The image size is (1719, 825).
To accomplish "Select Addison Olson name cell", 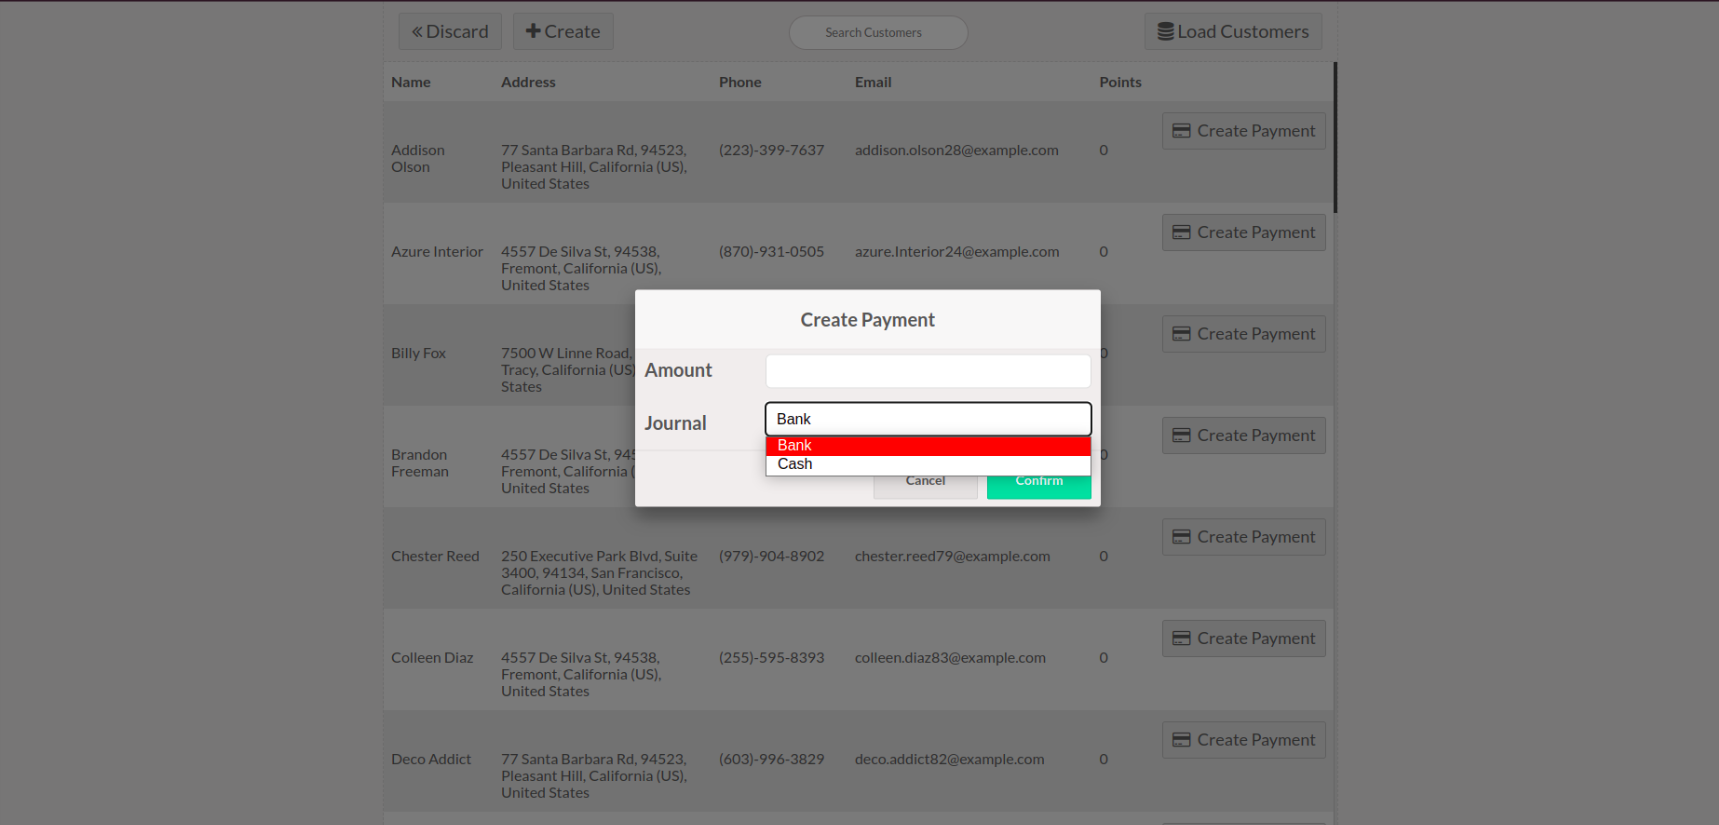I will coord(418,159).
